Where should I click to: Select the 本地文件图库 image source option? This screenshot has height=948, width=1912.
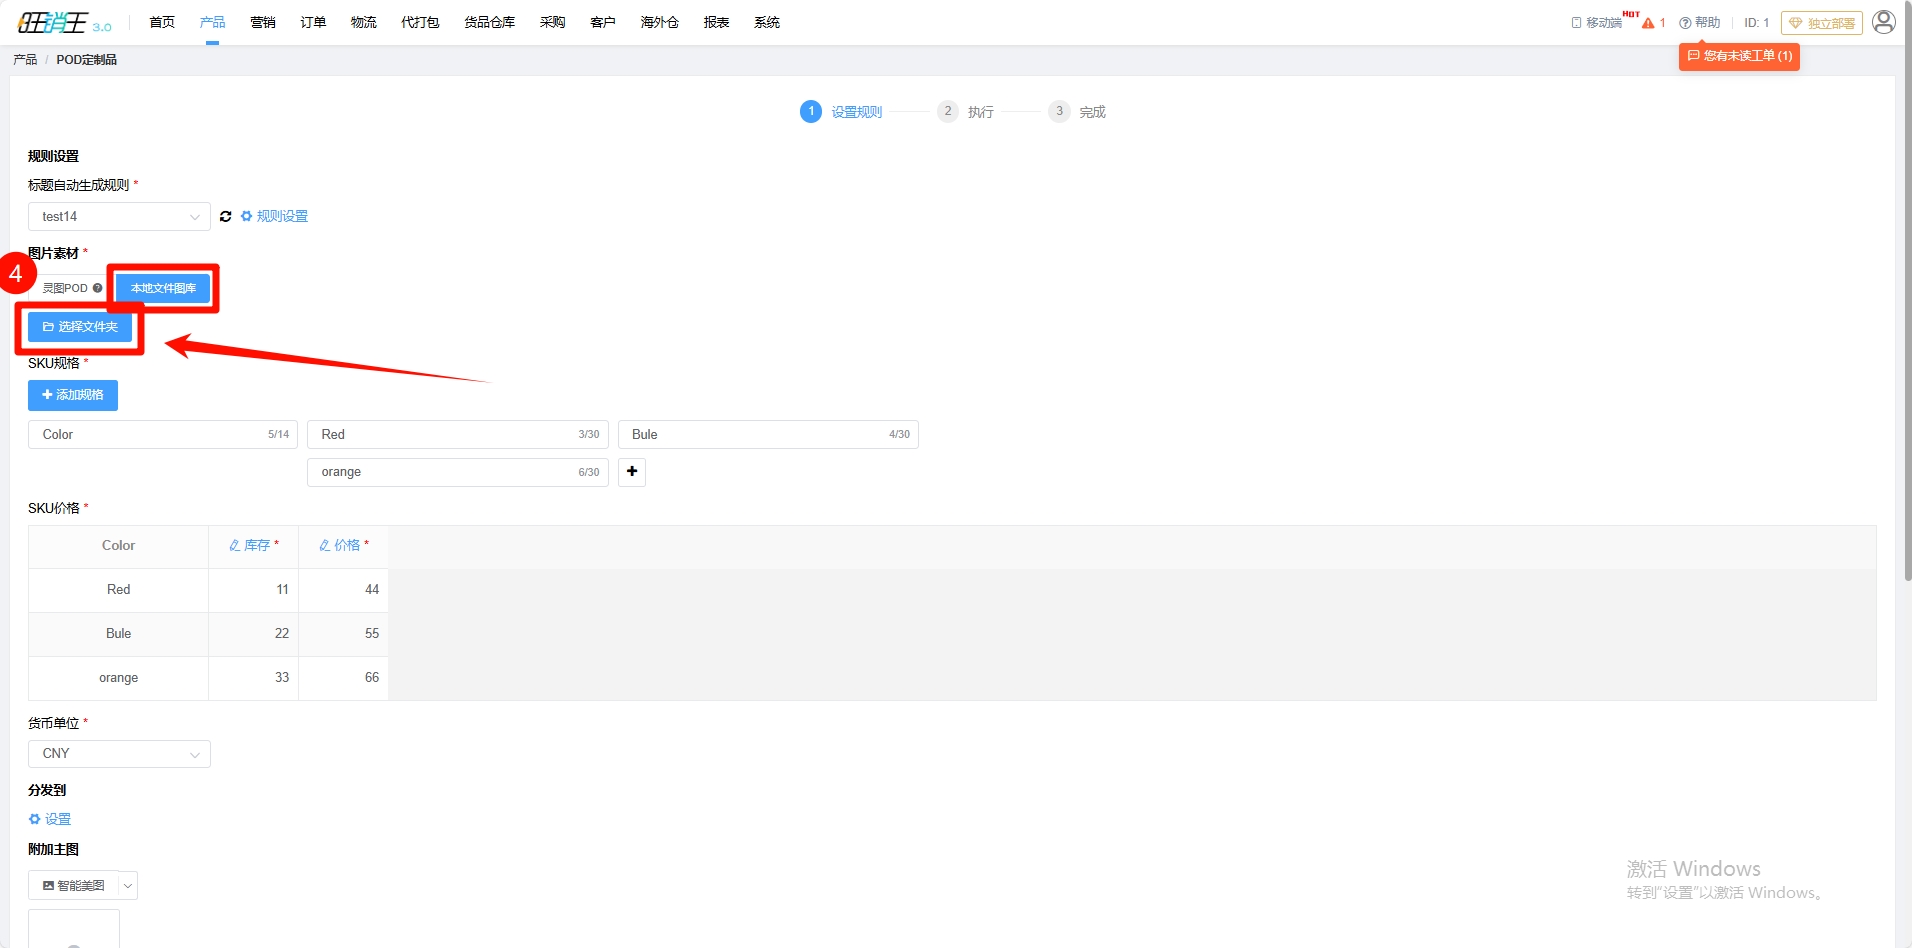click(163, 288)
